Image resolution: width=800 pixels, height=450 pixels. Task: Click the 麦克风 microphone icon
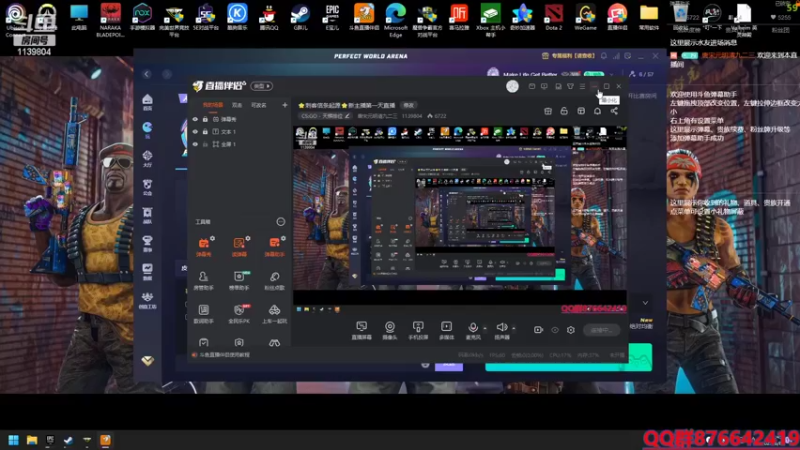click(x=473, y=328)
